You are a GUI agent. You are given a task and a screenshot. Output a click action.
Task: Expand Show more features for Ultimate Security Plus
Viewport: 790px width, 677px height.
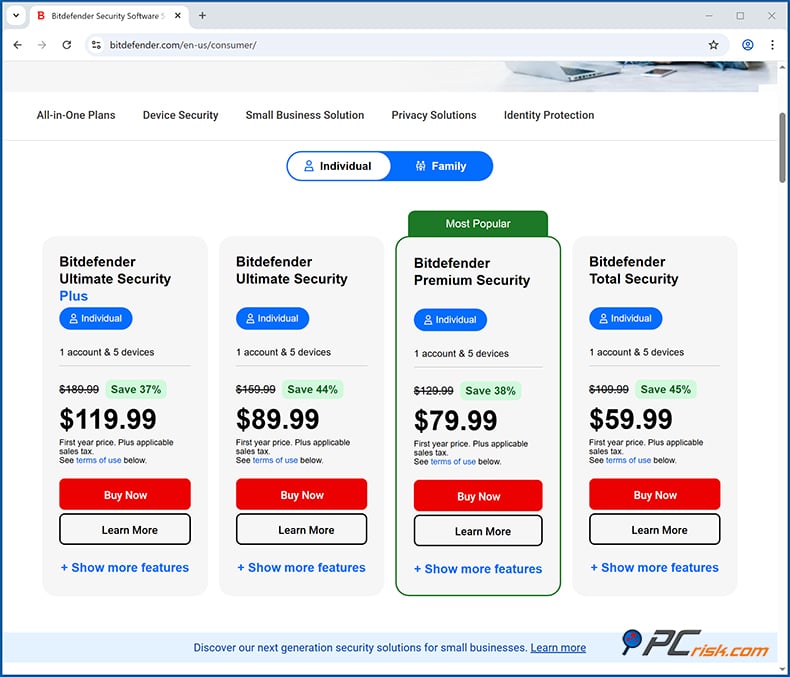(125, 568)
